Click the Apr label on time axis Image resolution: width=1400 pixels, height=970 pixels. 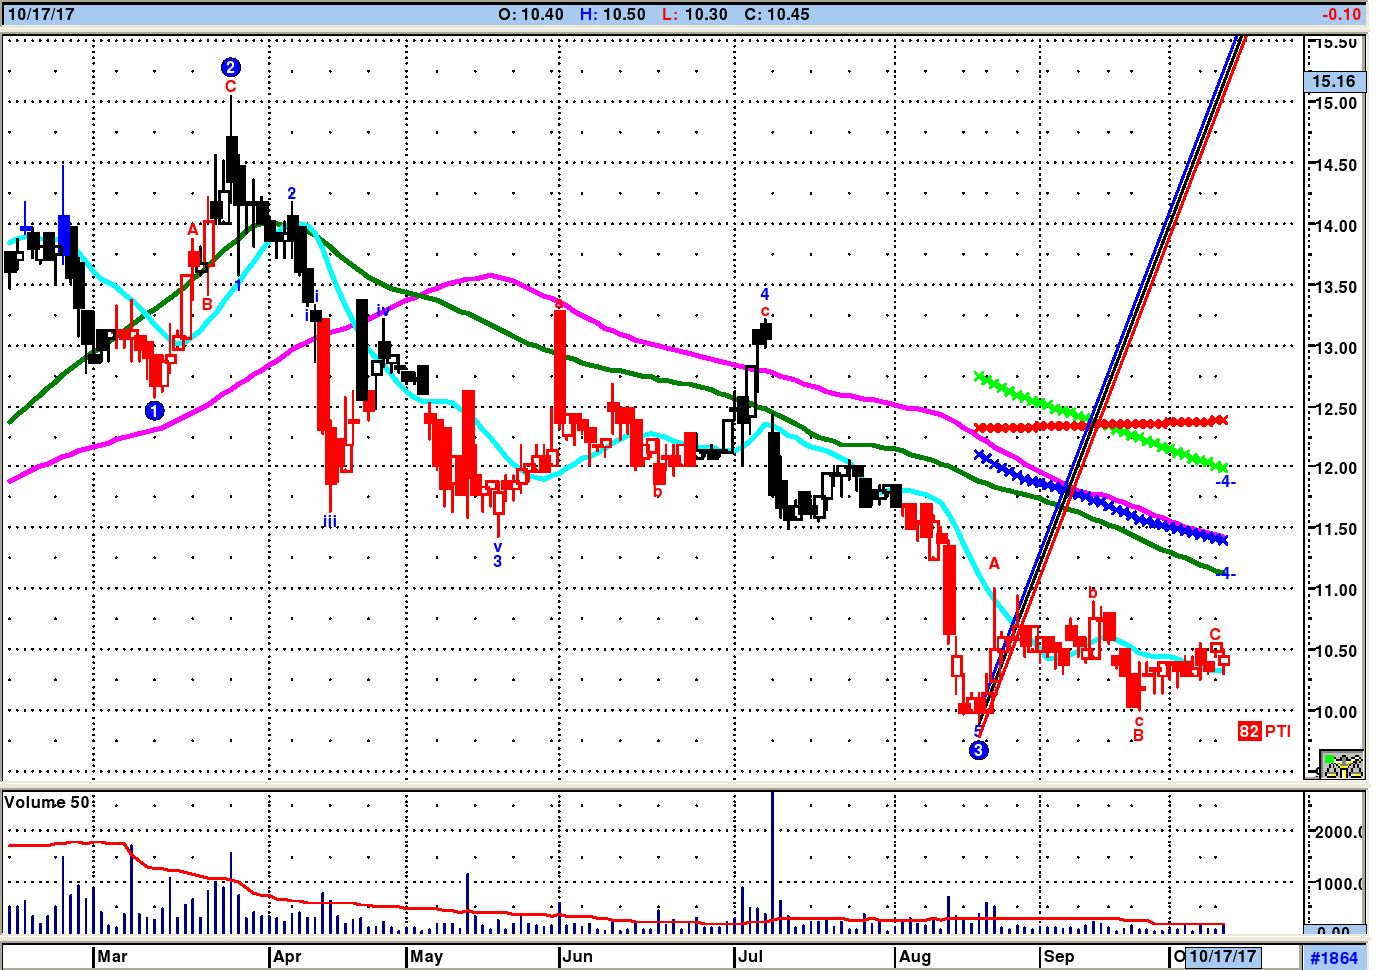click(x=287, y=956)
